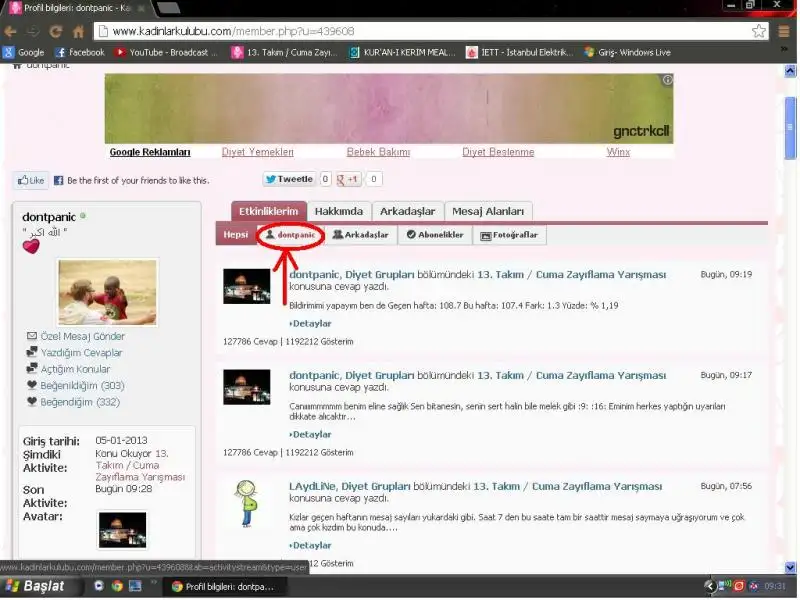This screenshot has width=800, height=600.
Task: Switch to the Mesaj Alanları tab
Action: tap(488, 212)
